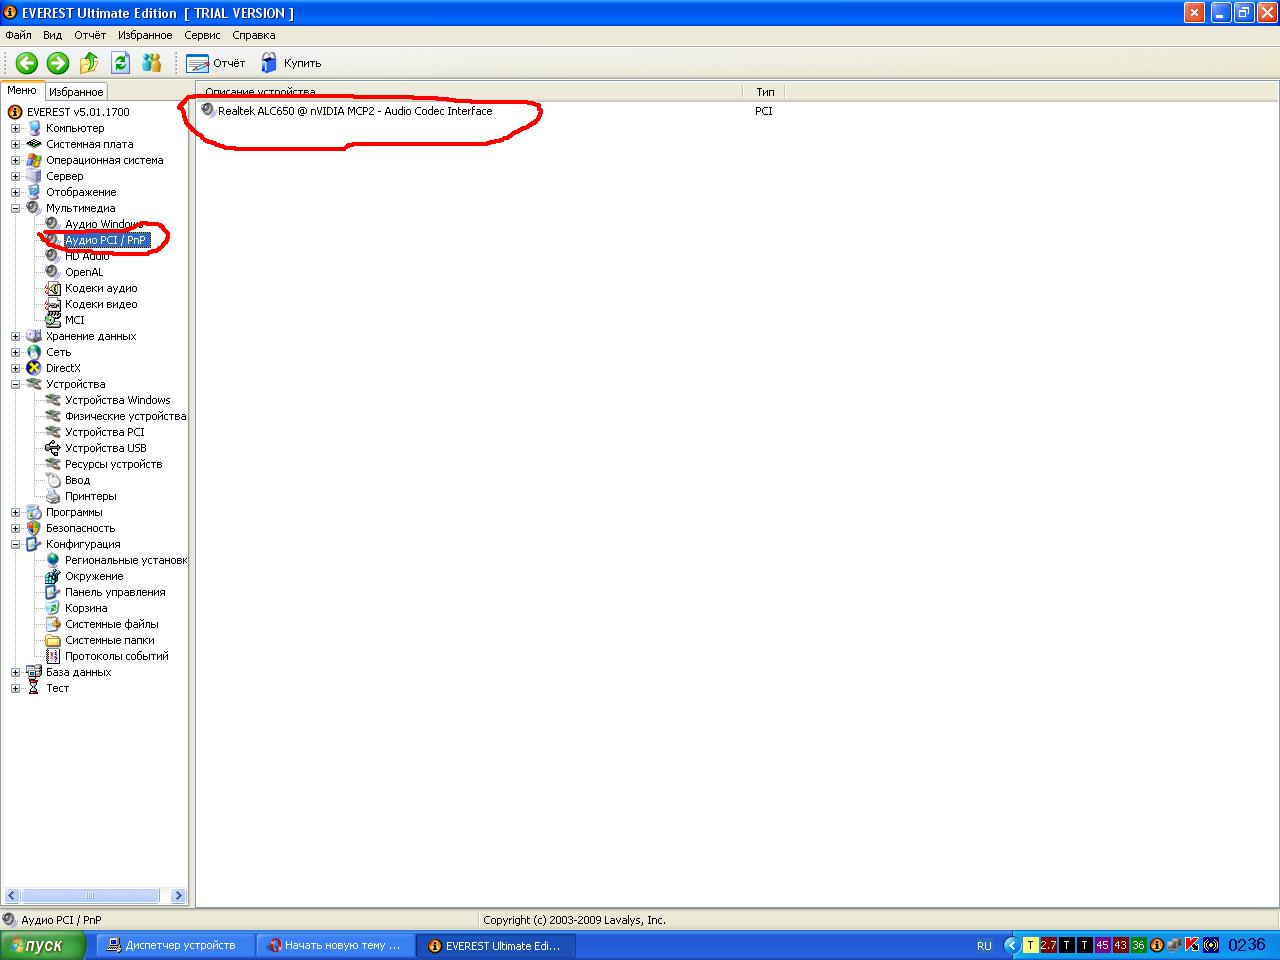
Task: Expand the Операционная система tree node
Action: click(x=15, y=160)
